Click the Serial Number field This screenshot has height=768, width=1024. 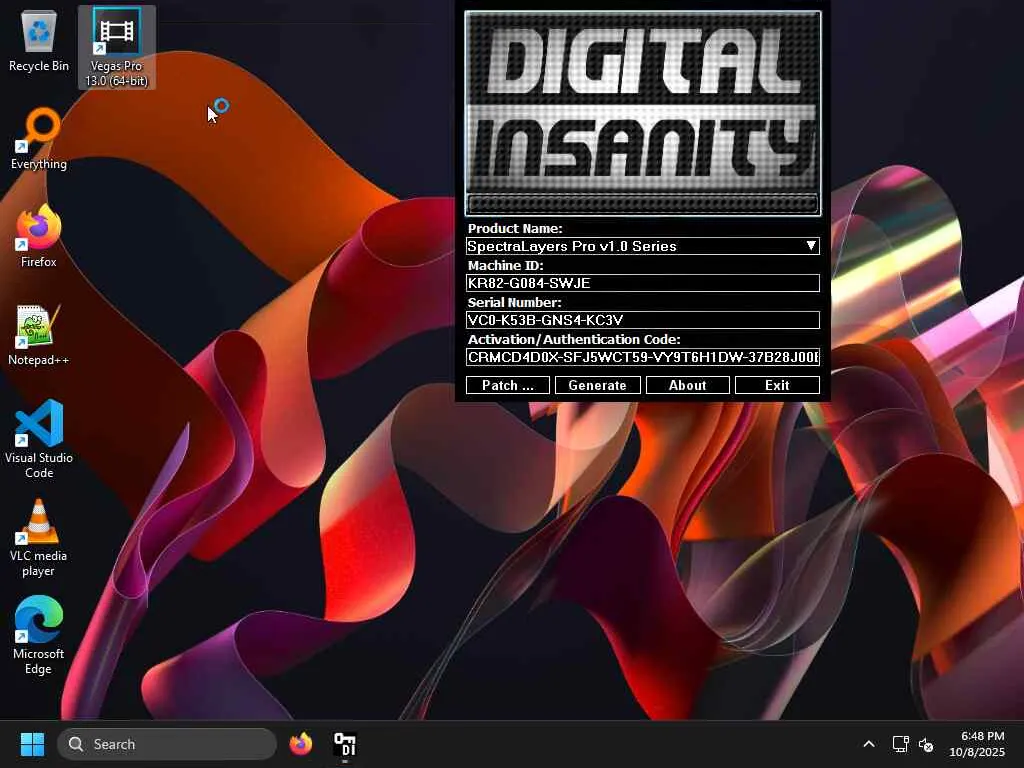pos(643,320)
